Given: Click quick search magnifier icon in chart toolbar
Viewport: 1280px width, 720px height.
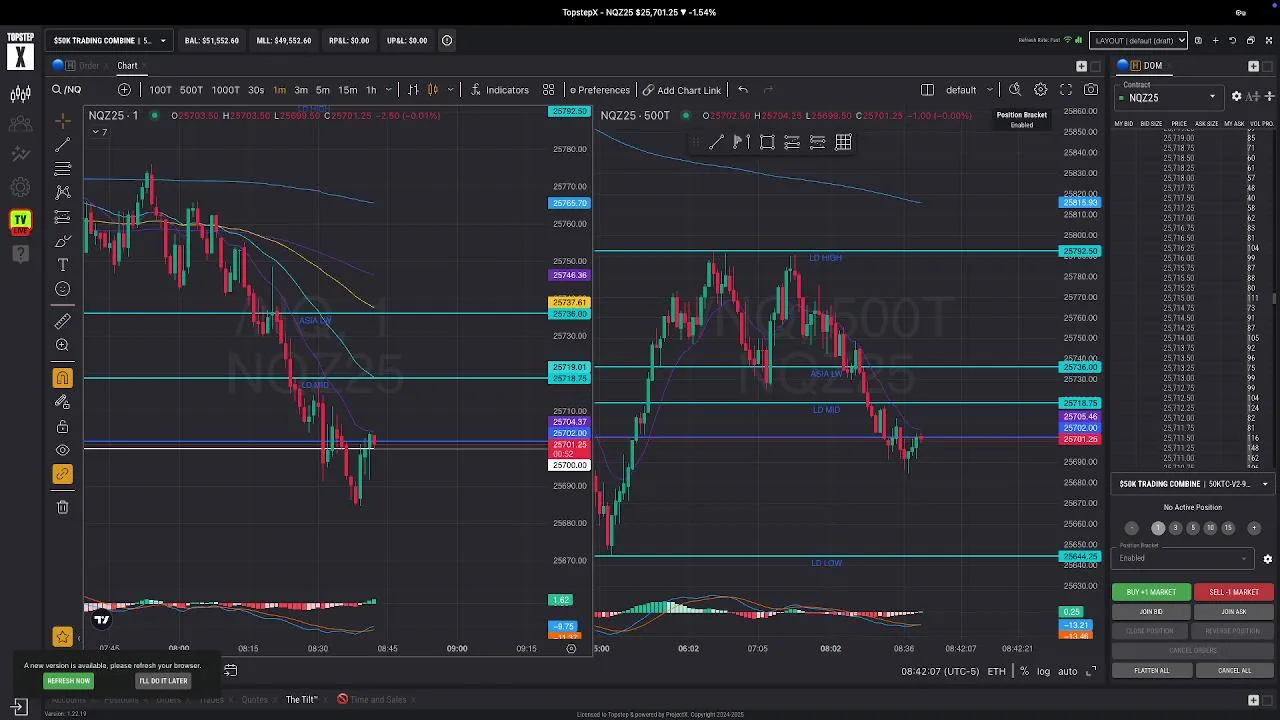Looking at the screenshot, I should click(1015, 90).
